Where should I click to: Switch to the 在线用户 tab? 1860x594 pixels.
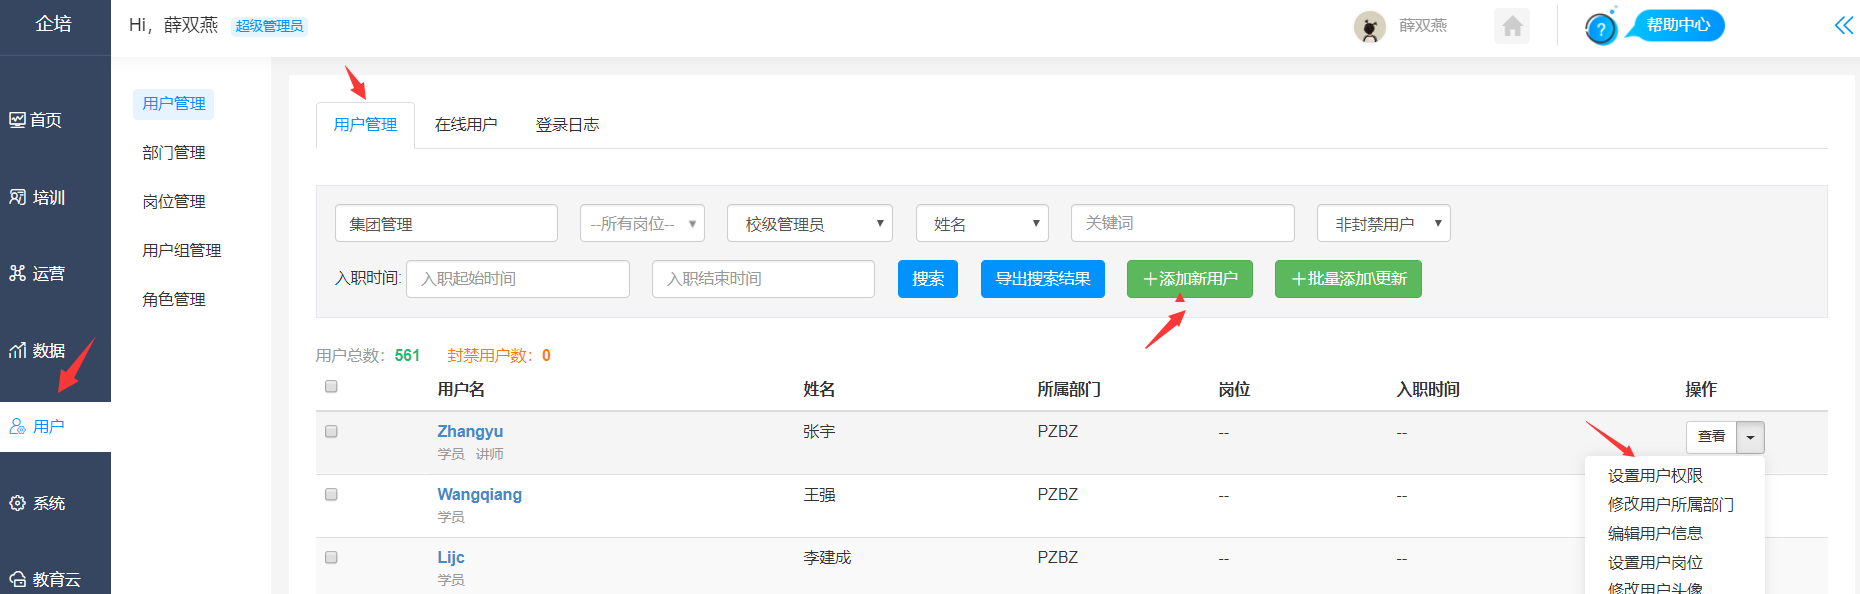pos(466,125)
